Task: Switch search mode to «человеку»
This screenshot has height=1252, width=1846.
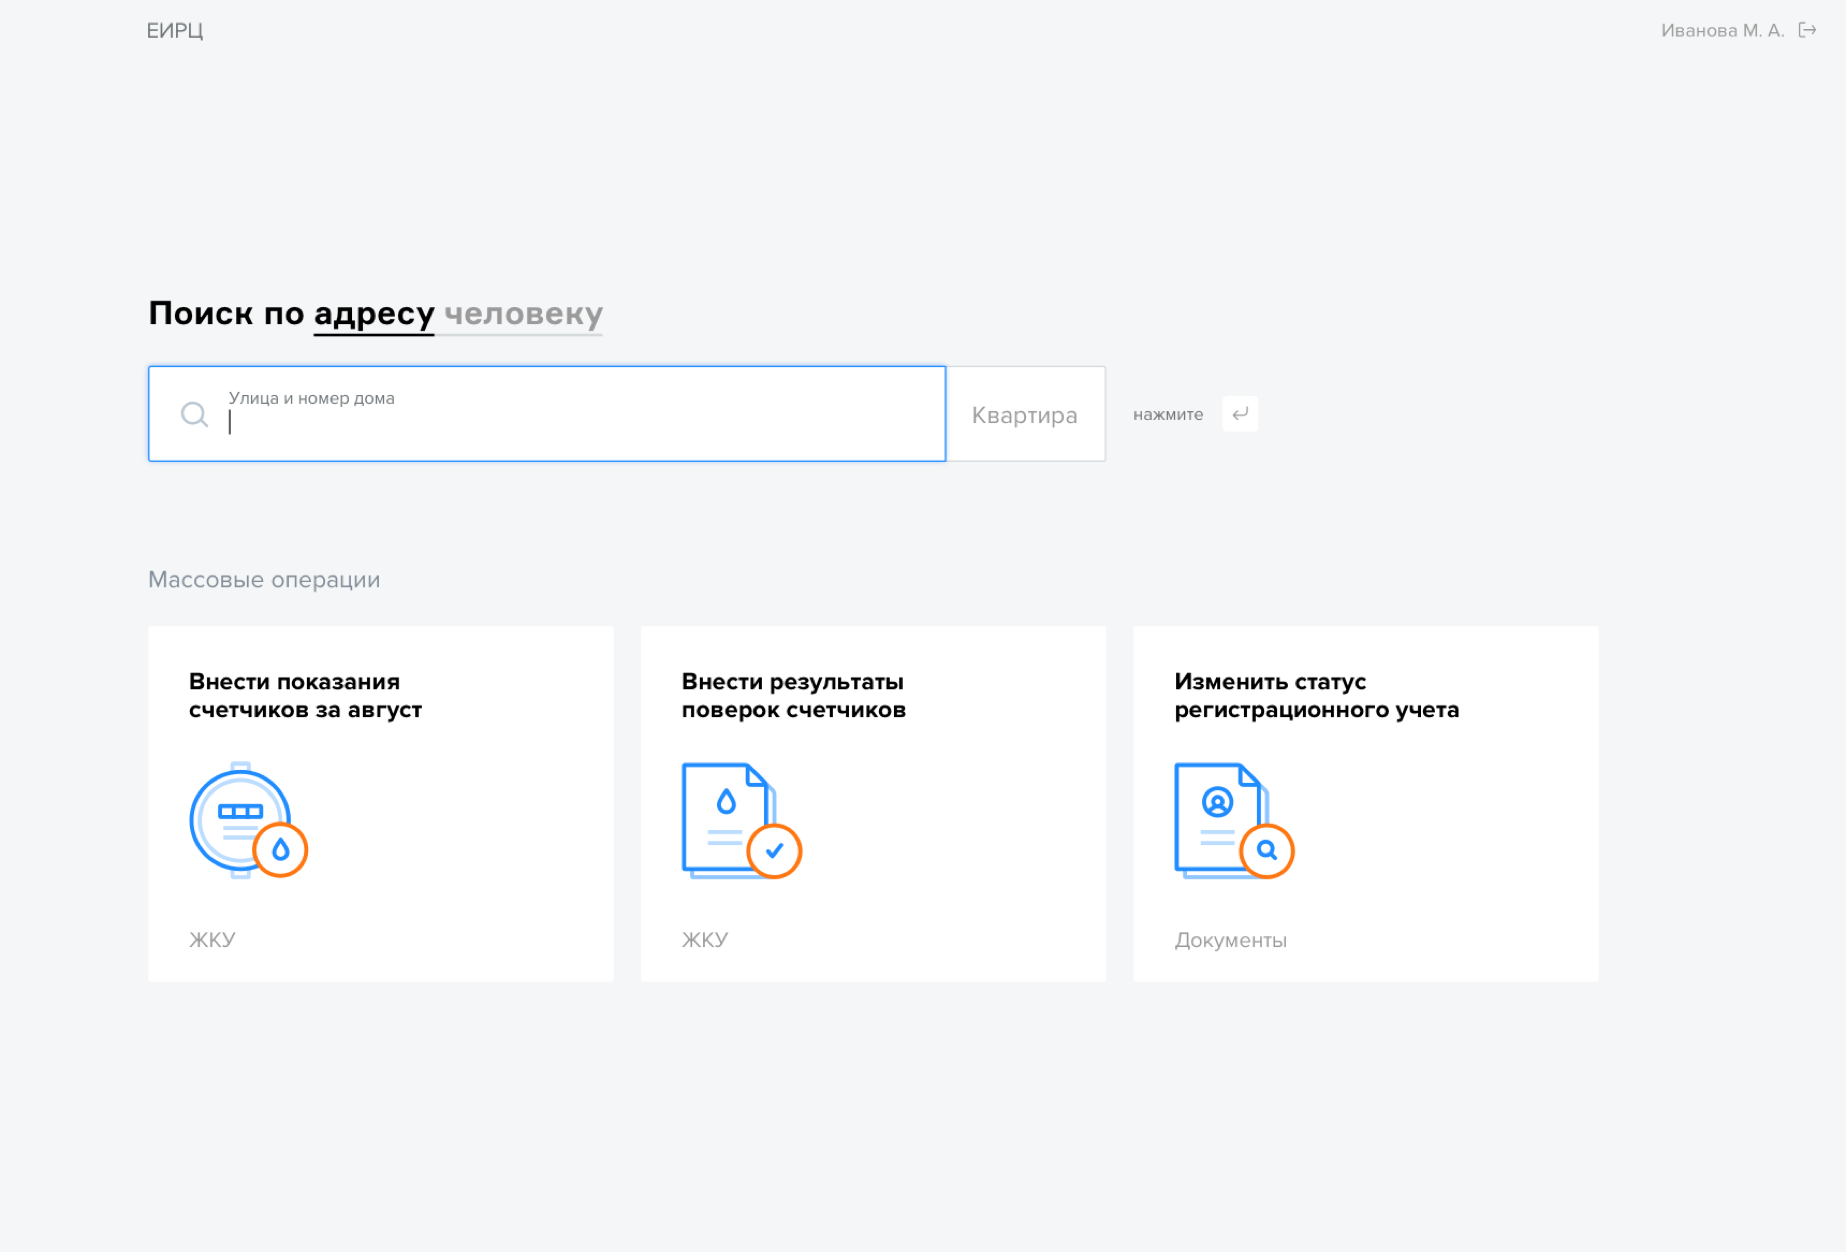Action: coord(523,314)
